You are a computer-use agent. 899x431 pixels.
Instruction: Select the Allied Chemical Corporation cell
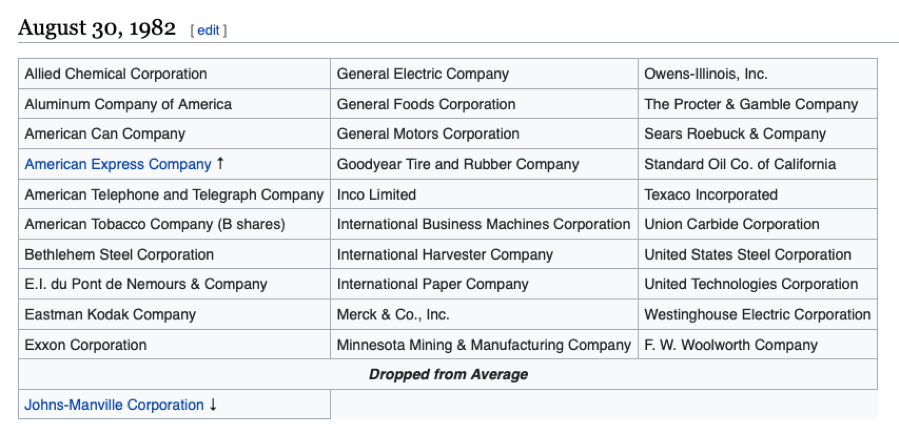(x=116, y=74)
